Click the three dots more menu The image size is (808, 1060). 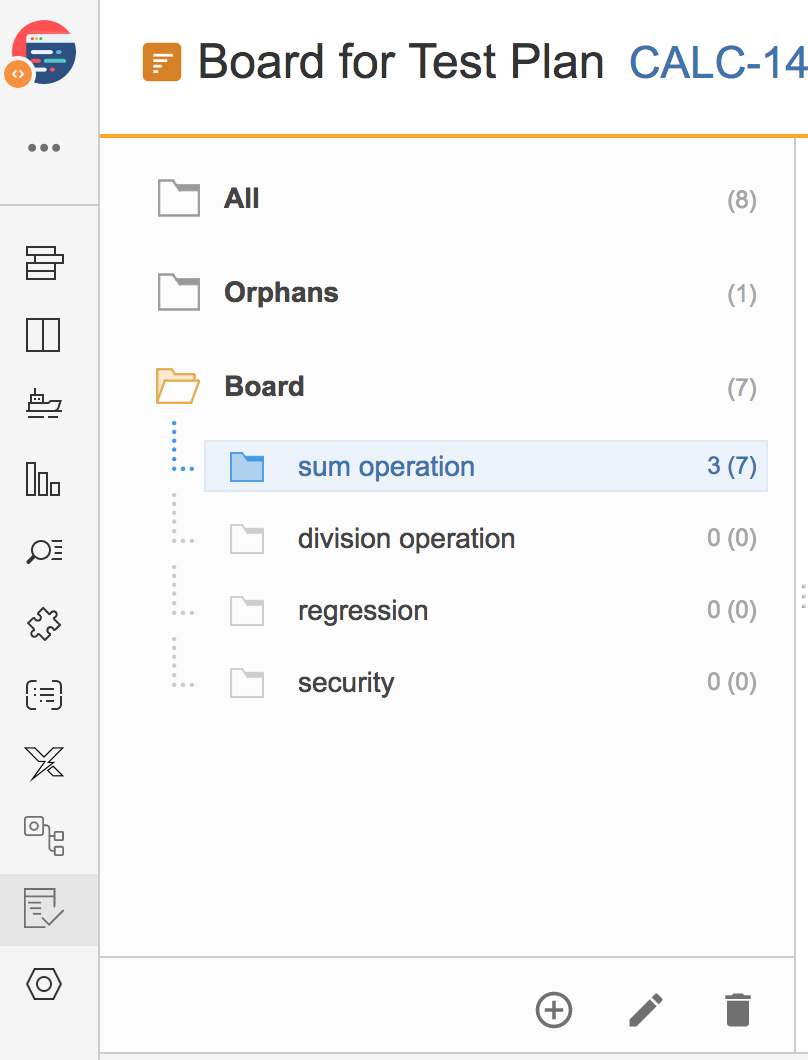(44, 147)
